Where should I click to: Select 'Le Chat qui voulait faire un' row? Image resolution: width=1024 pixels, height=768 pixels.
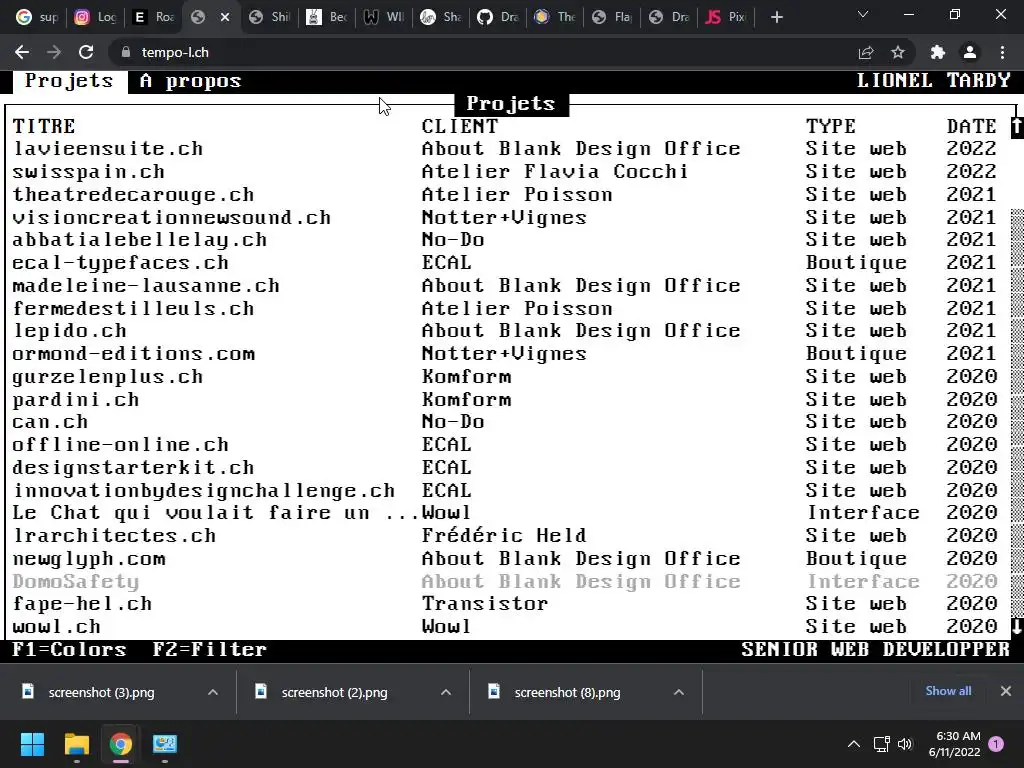click(x=505, y=513)
